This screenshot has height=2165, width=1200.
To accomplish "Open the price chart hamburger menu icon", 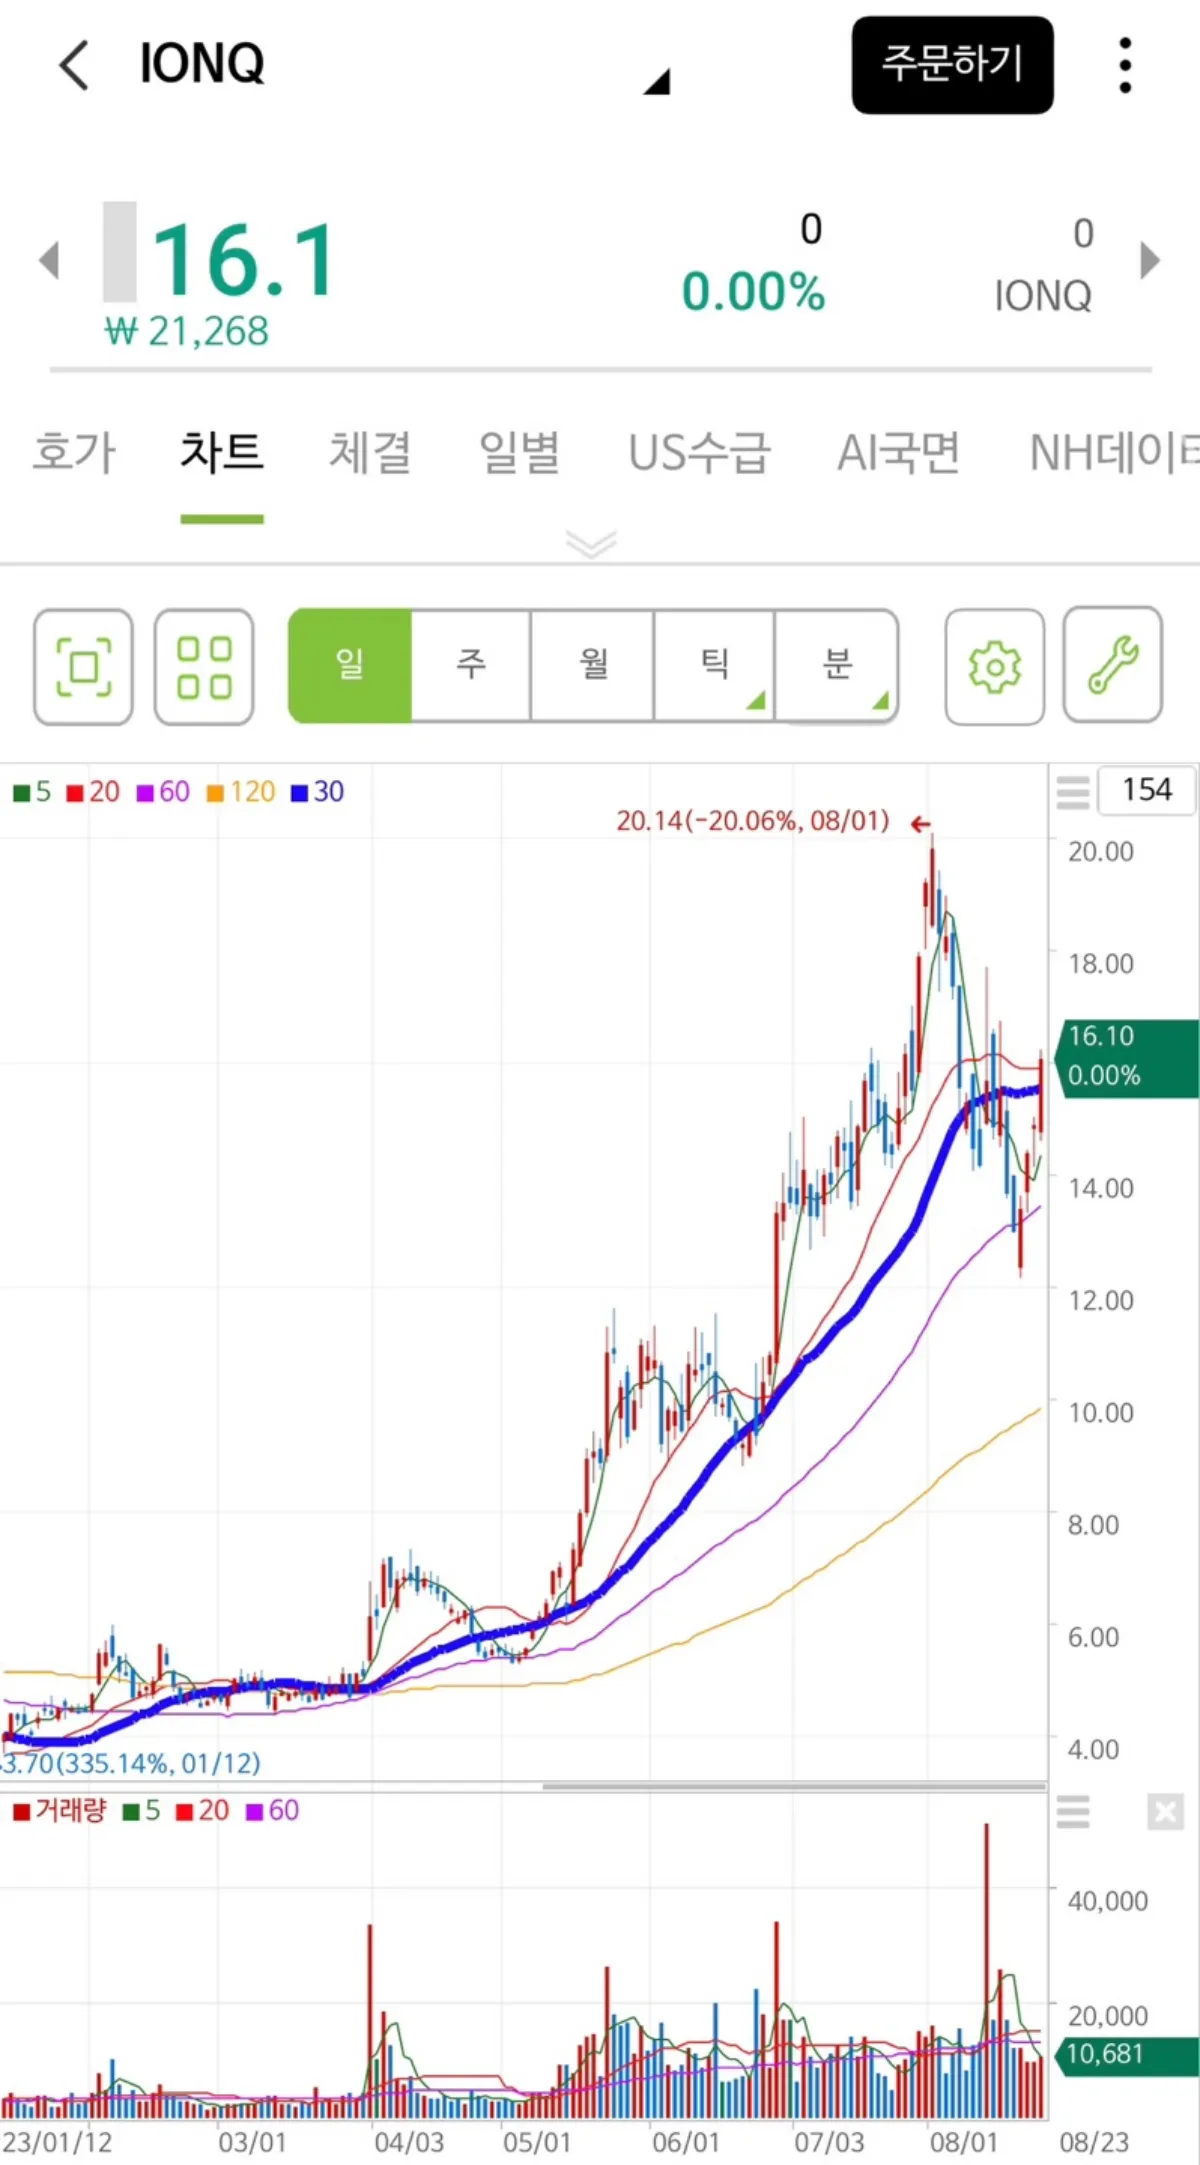I will coord(1073,791).
